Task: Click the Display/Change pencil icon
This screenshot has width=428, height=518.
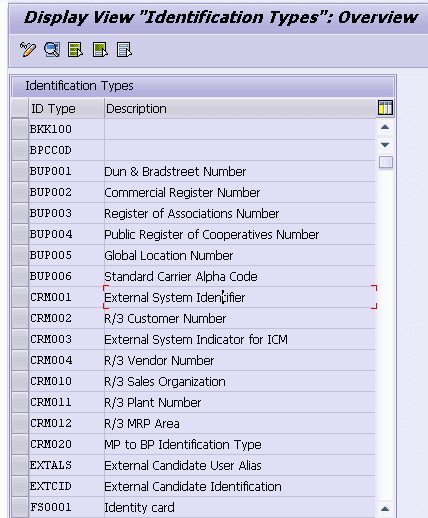Action: pos(28,50)
